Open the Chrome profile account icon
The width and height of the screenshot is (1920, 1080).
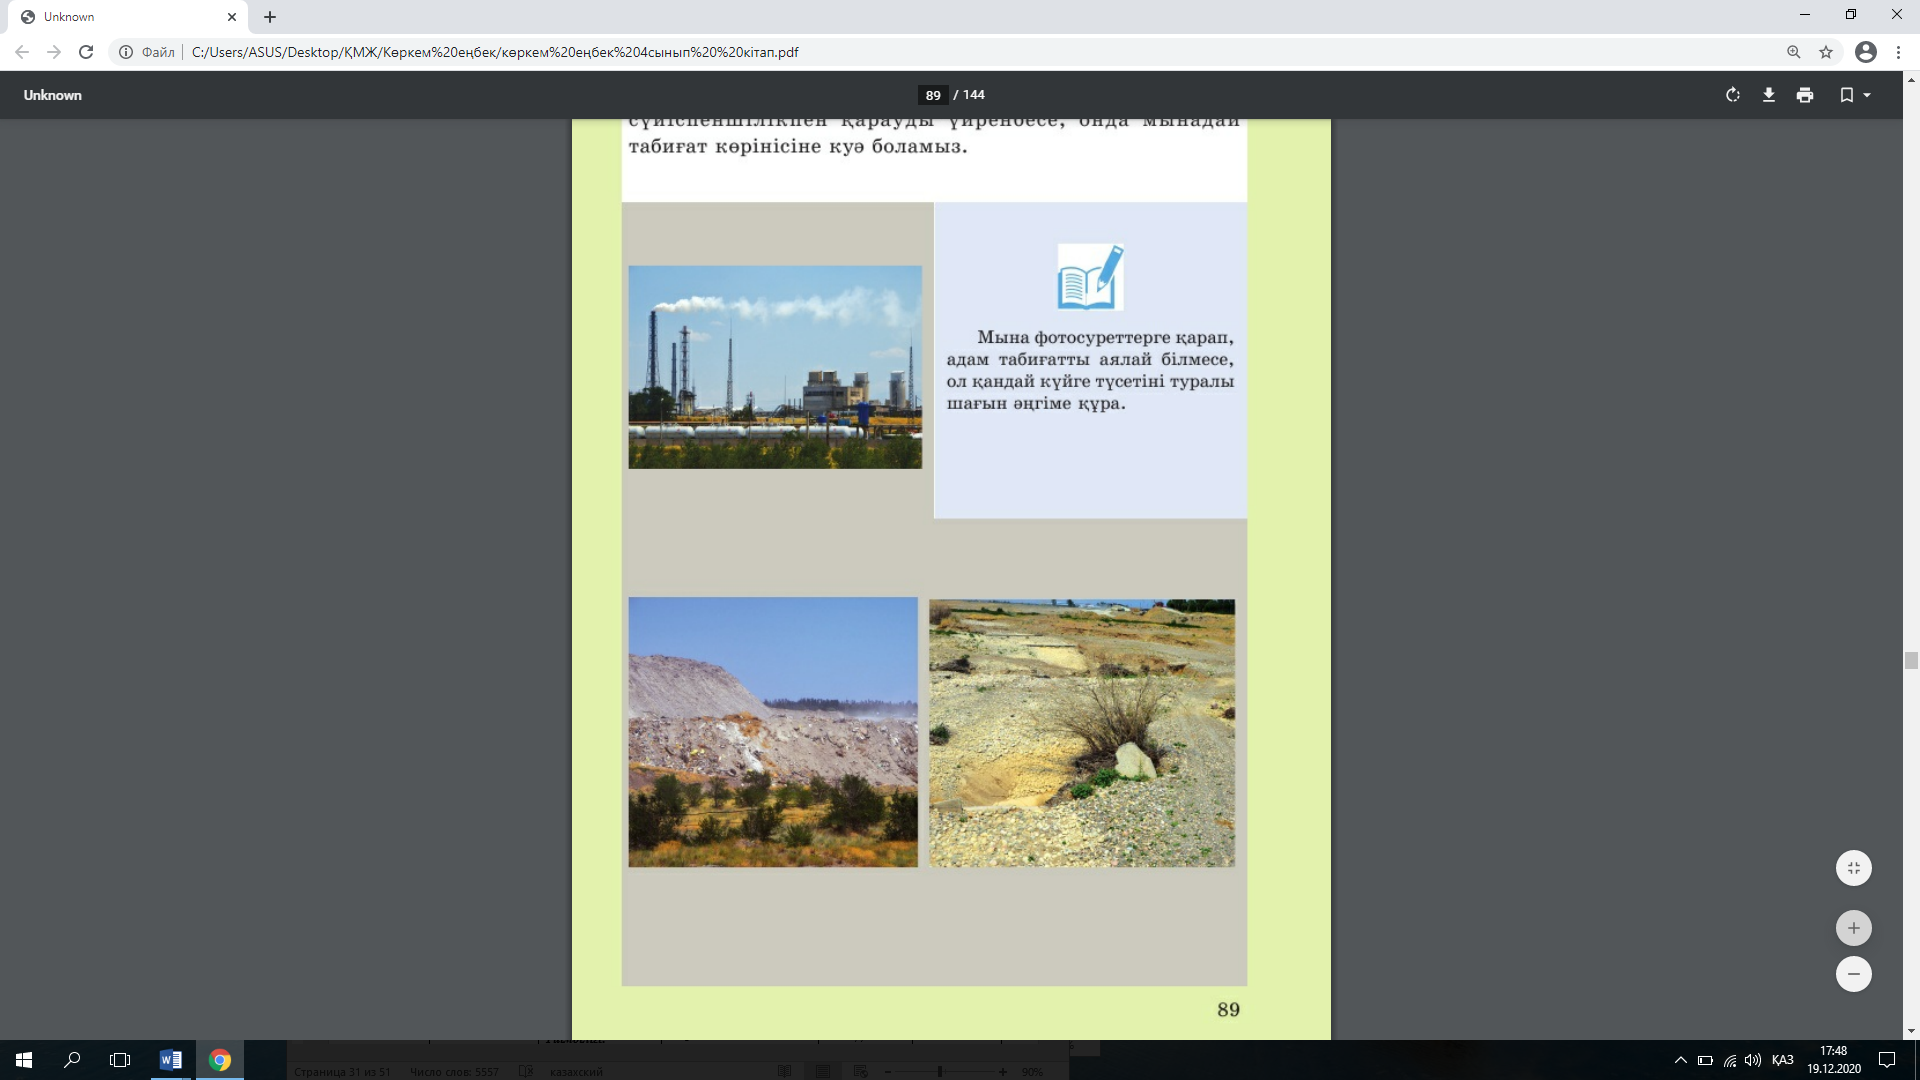(x=1865, y=52)
